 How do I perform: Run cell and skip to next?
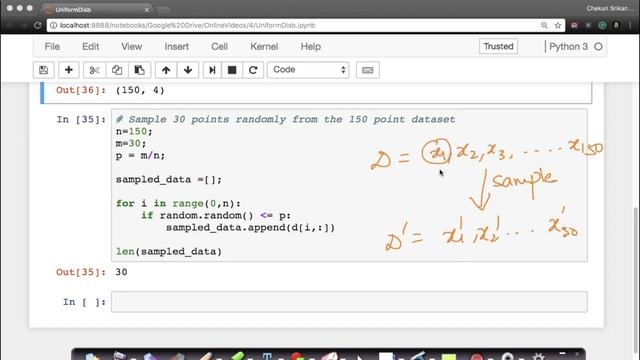[212, 70]
